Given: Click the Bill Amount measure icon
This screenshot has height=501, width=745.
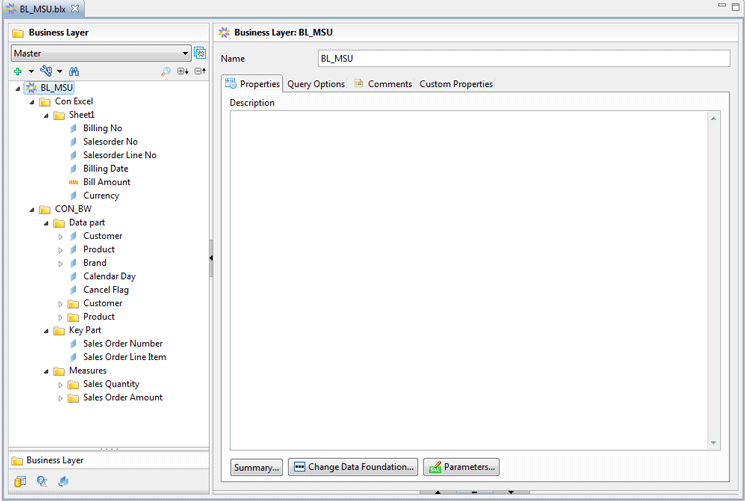Looking at the screenshot, I should (74, 182).
